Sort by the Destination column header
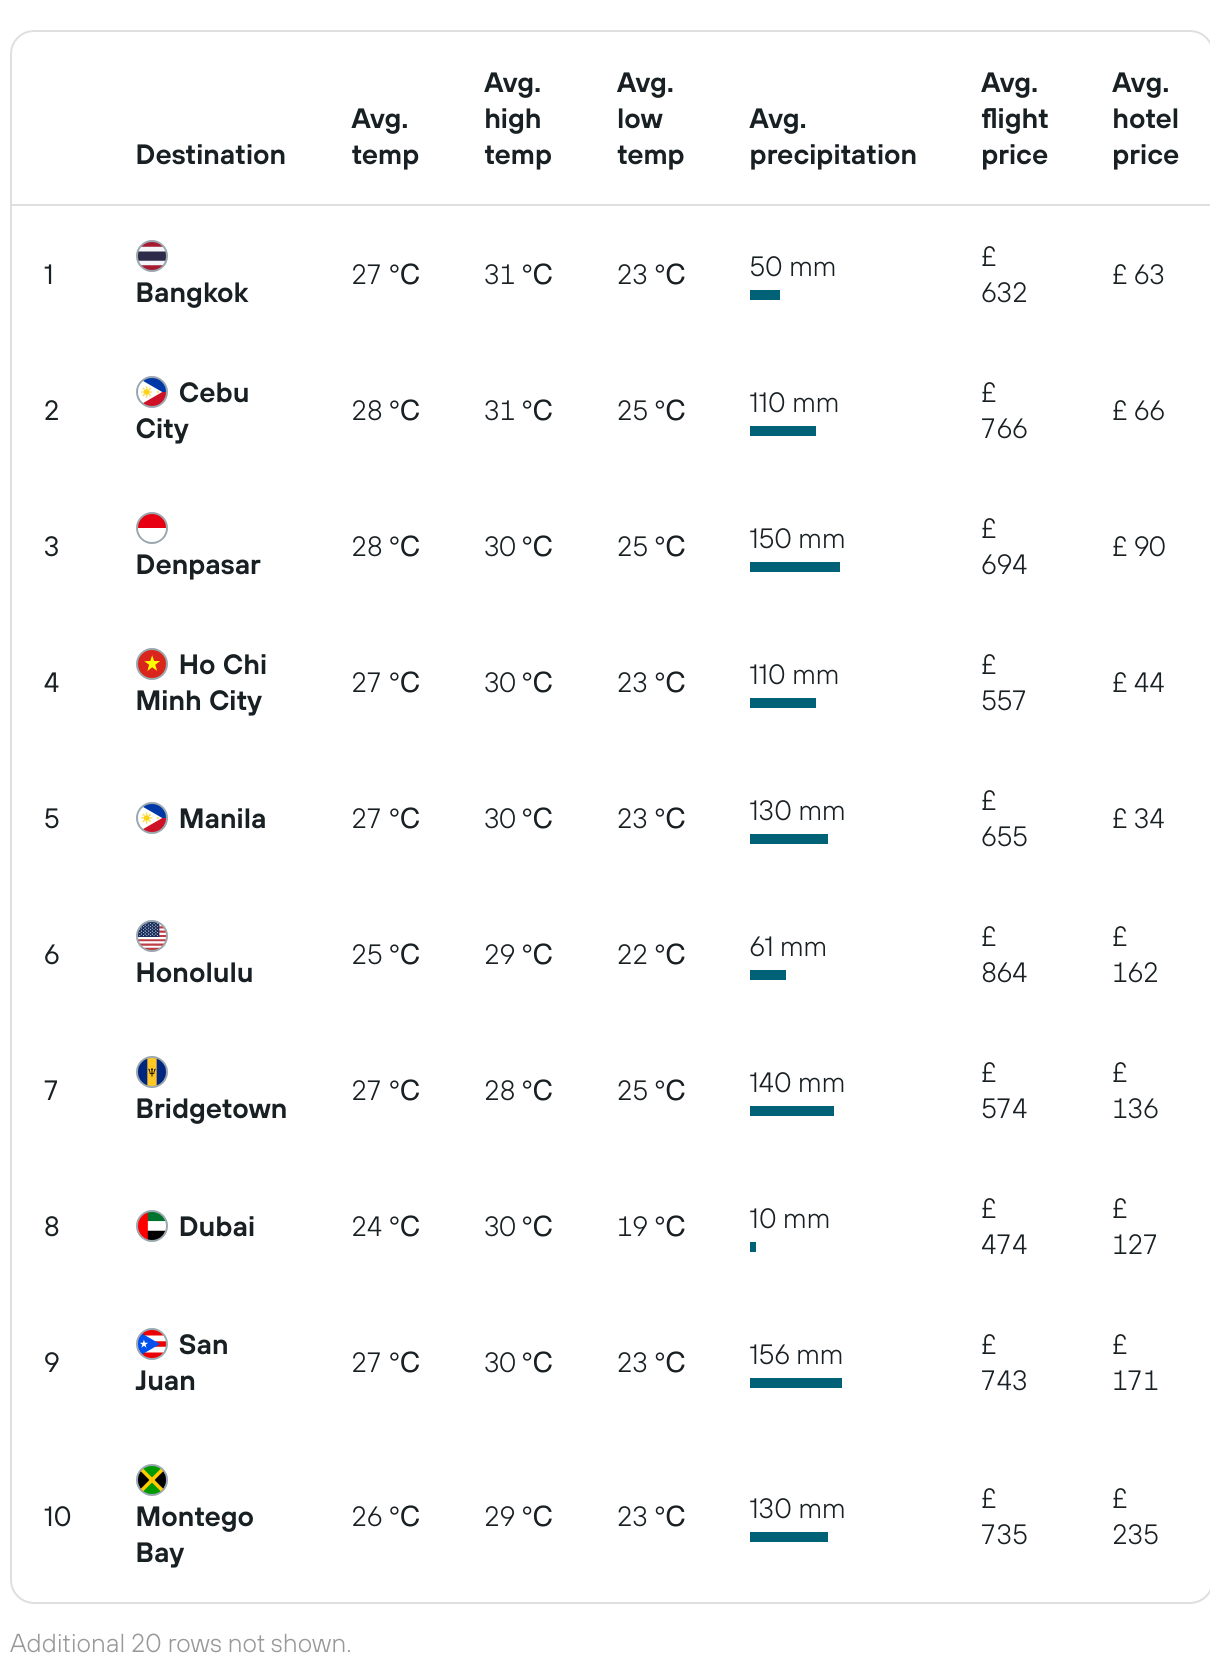This screenshot has width=1220, height=1670. pyautogui.click(x=210, y=155)
